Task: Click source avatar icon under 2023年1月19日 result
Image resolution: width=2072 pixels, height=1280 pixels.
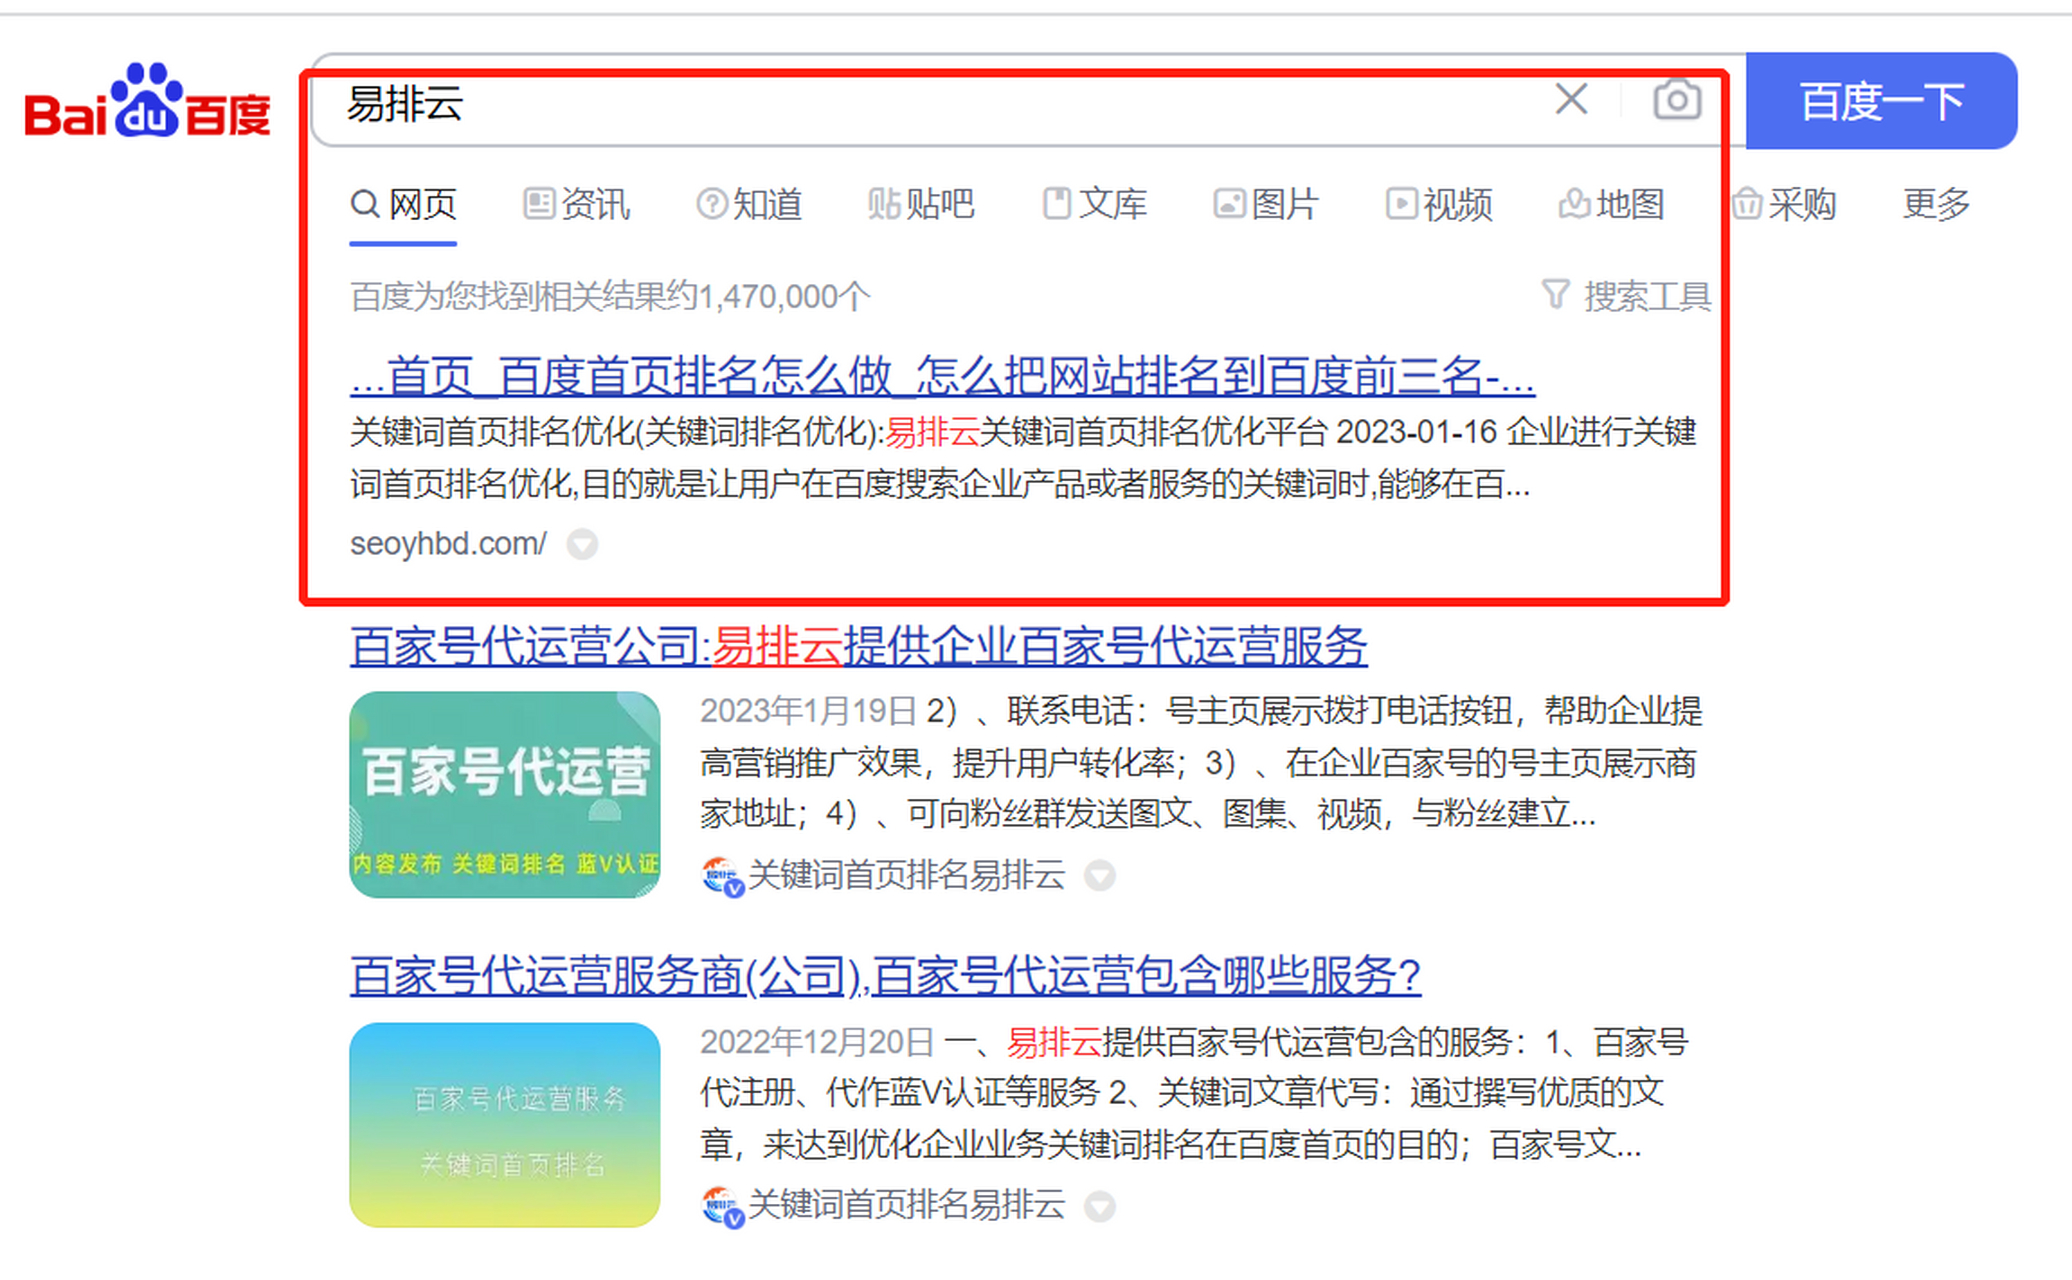Action: click(722, 876)
